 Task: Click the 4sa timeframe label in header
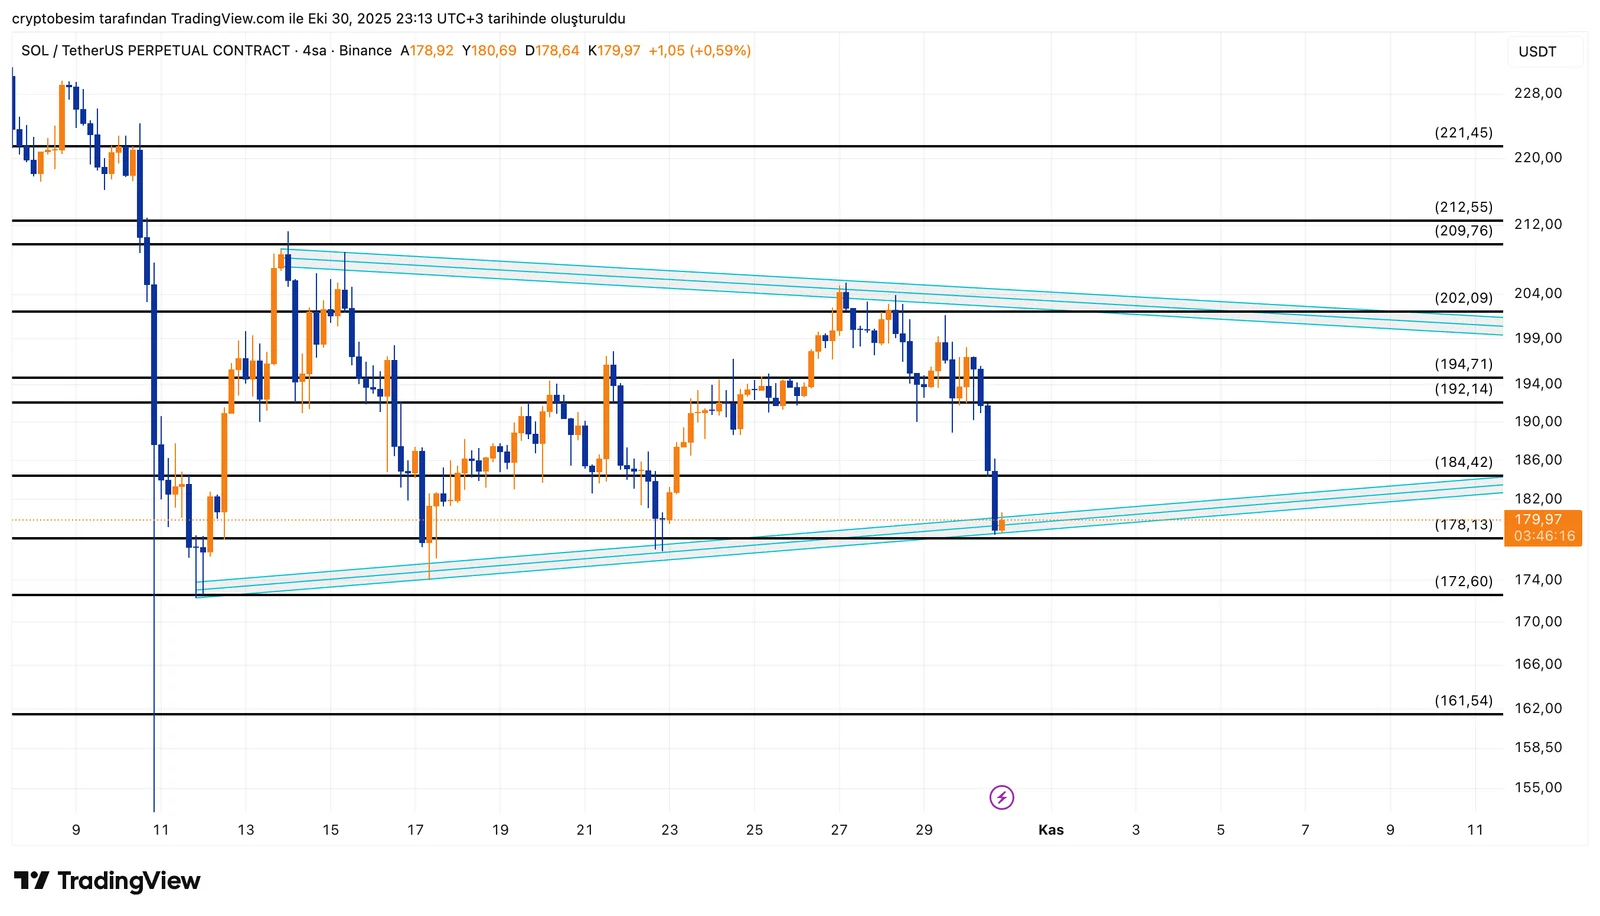314,51
